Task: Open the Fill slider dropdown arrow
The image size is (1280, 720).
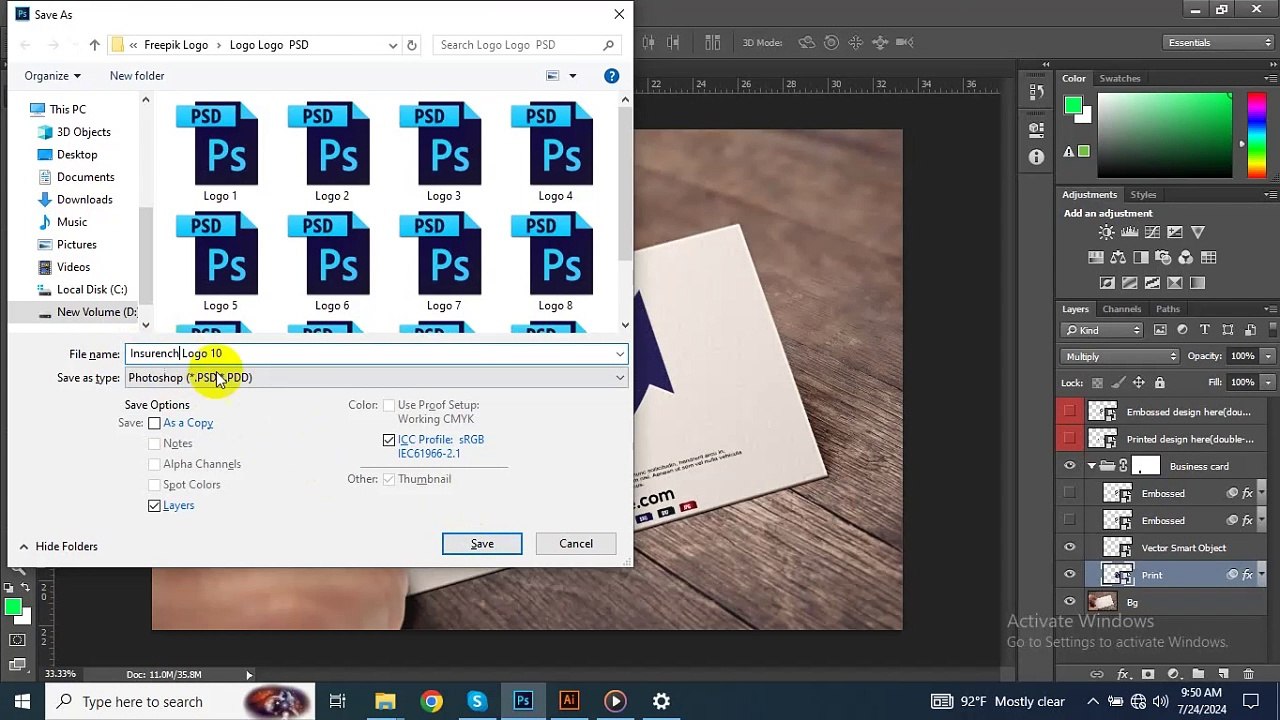Action: point(1268,383)
